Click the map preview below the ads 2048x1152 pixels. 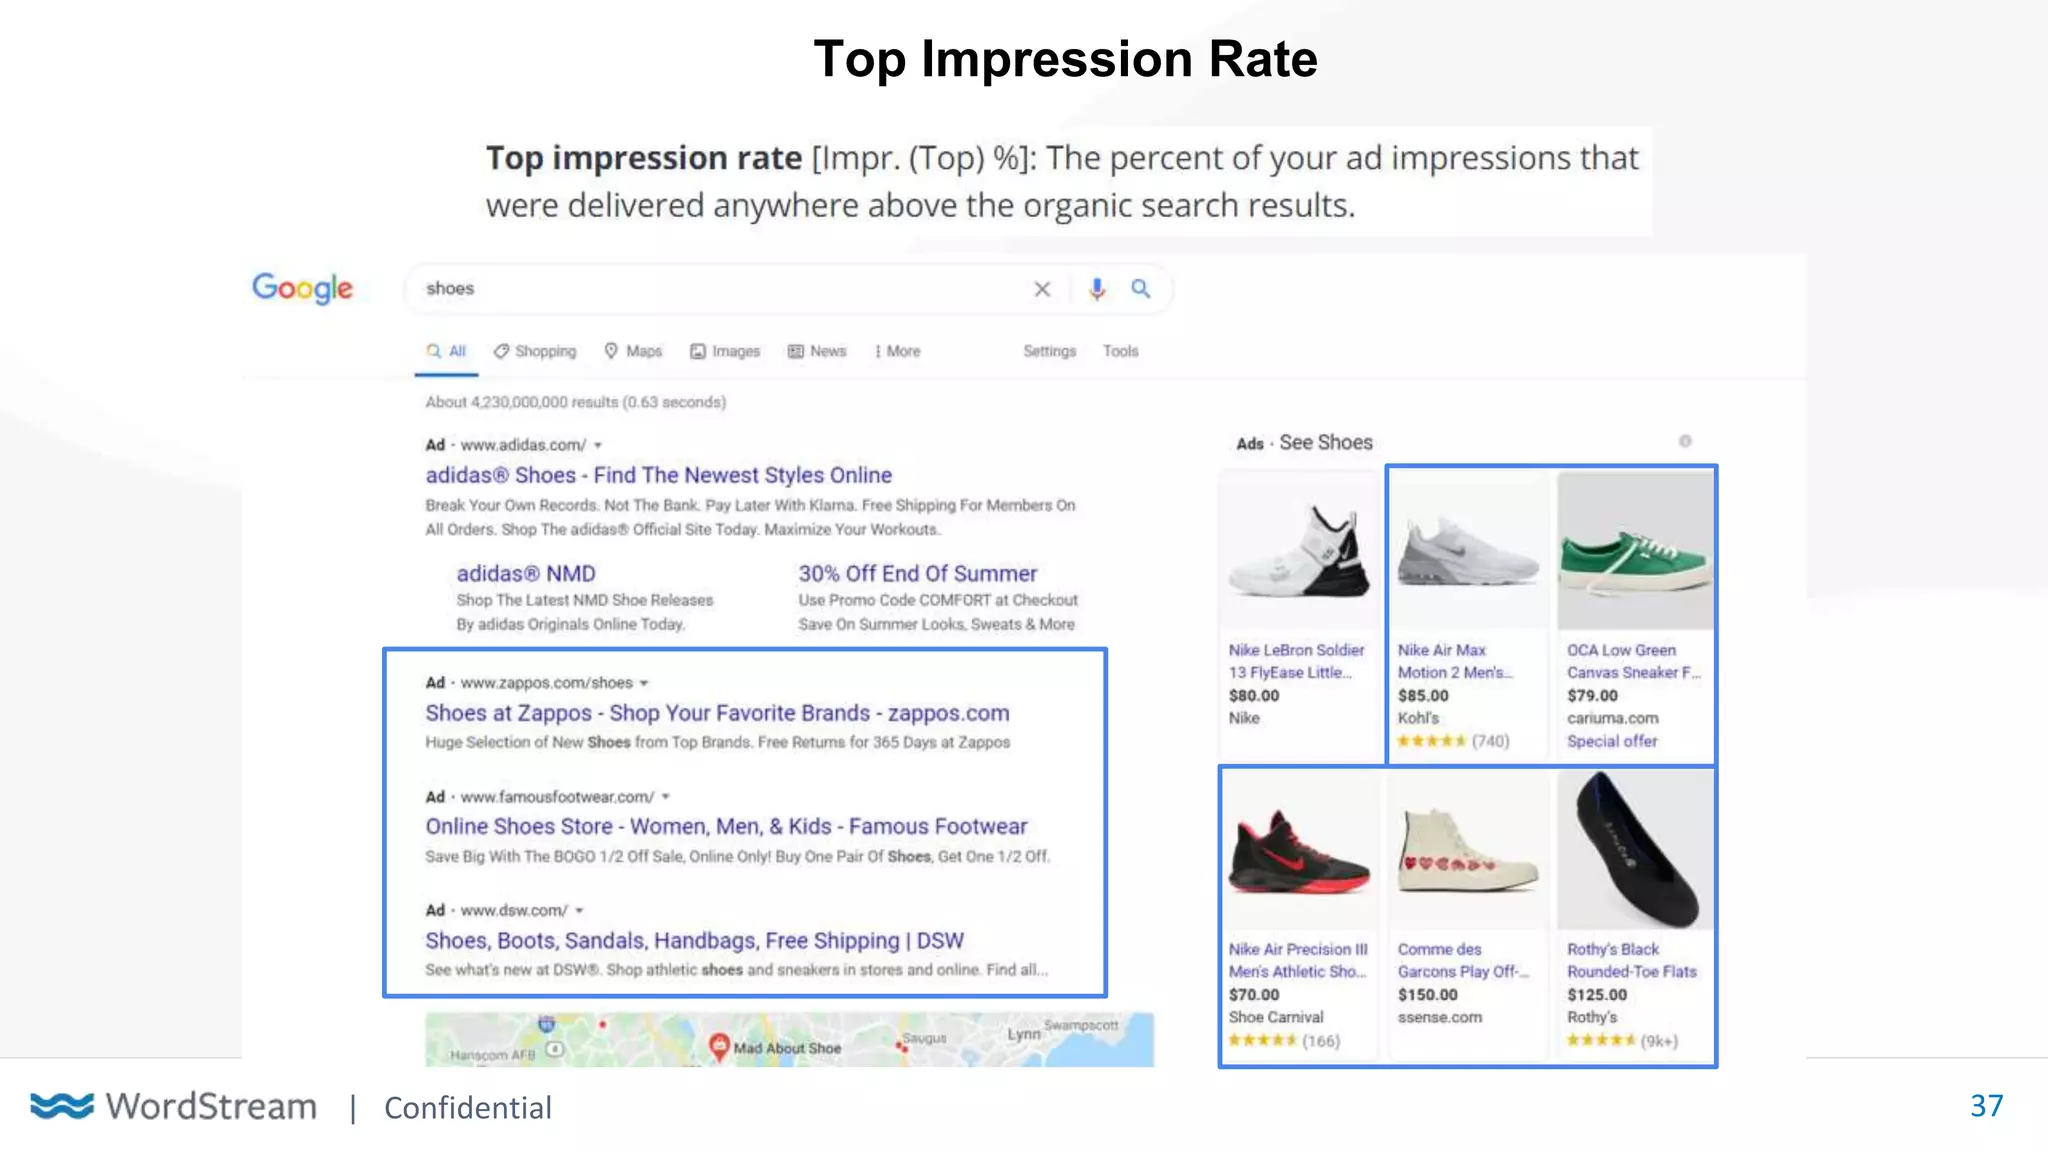[x=789, y=1040]
